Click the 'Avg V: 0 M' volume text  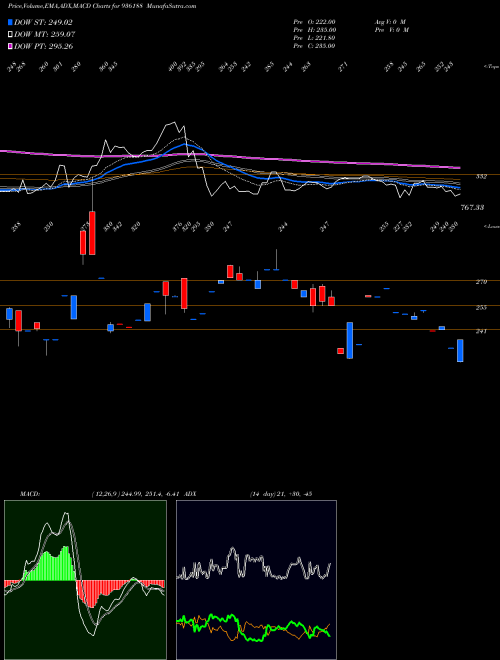tap(390, 22)
